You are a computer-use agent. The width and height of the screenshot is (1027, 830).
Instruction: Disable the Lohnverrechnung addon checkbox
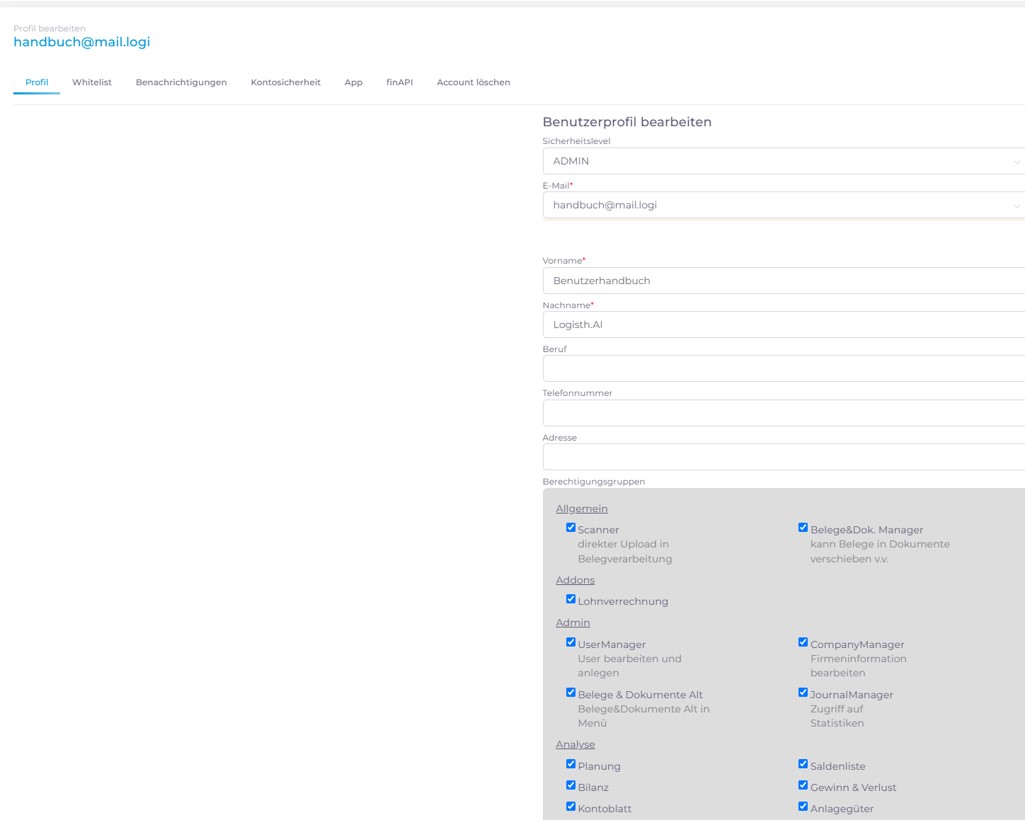pyautogui.click(x=570, y=599)
